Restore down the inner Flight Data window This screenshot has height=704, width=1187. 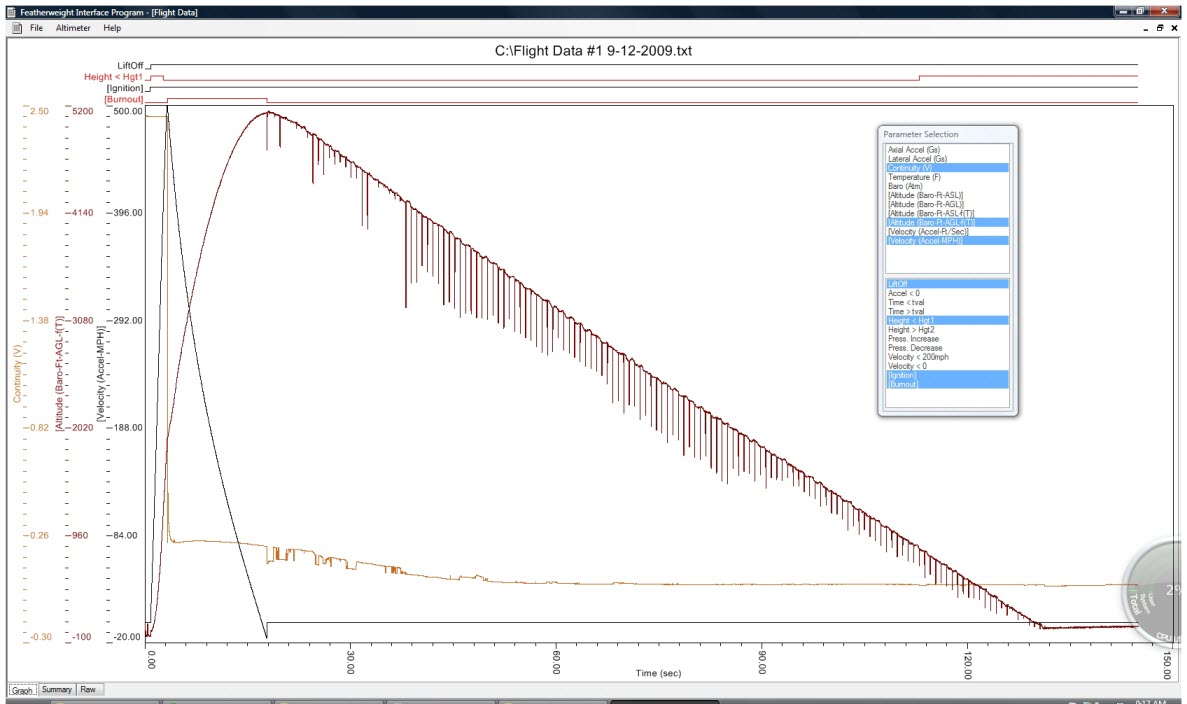pyautogui.click(x=1160, y=28)
